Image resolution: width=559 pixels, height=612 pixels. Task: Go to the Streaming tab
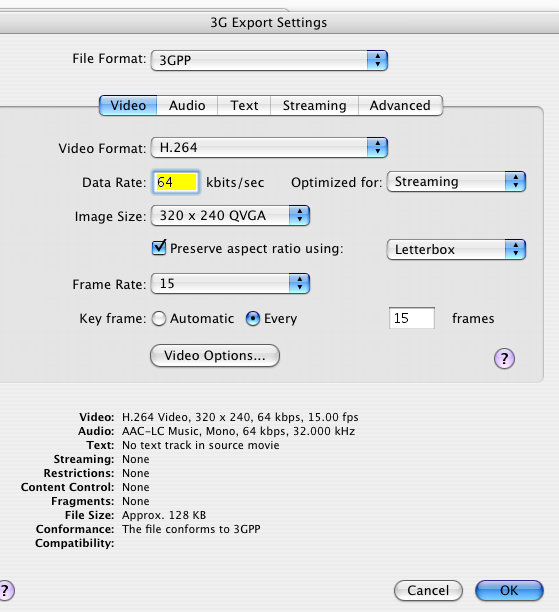coord(314,105)
